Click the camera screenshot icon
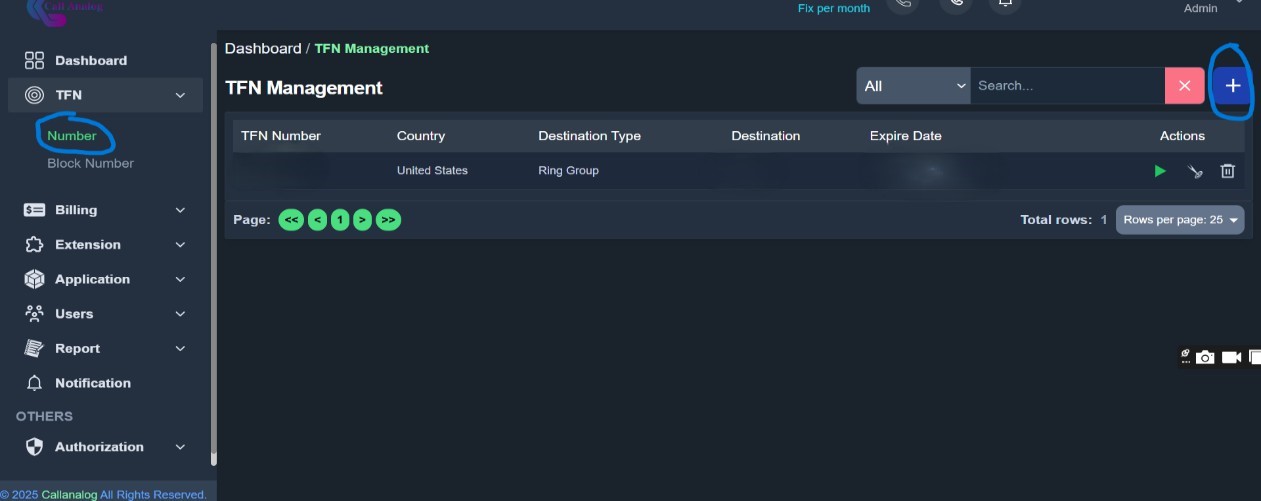 [x=1205, y=357]
